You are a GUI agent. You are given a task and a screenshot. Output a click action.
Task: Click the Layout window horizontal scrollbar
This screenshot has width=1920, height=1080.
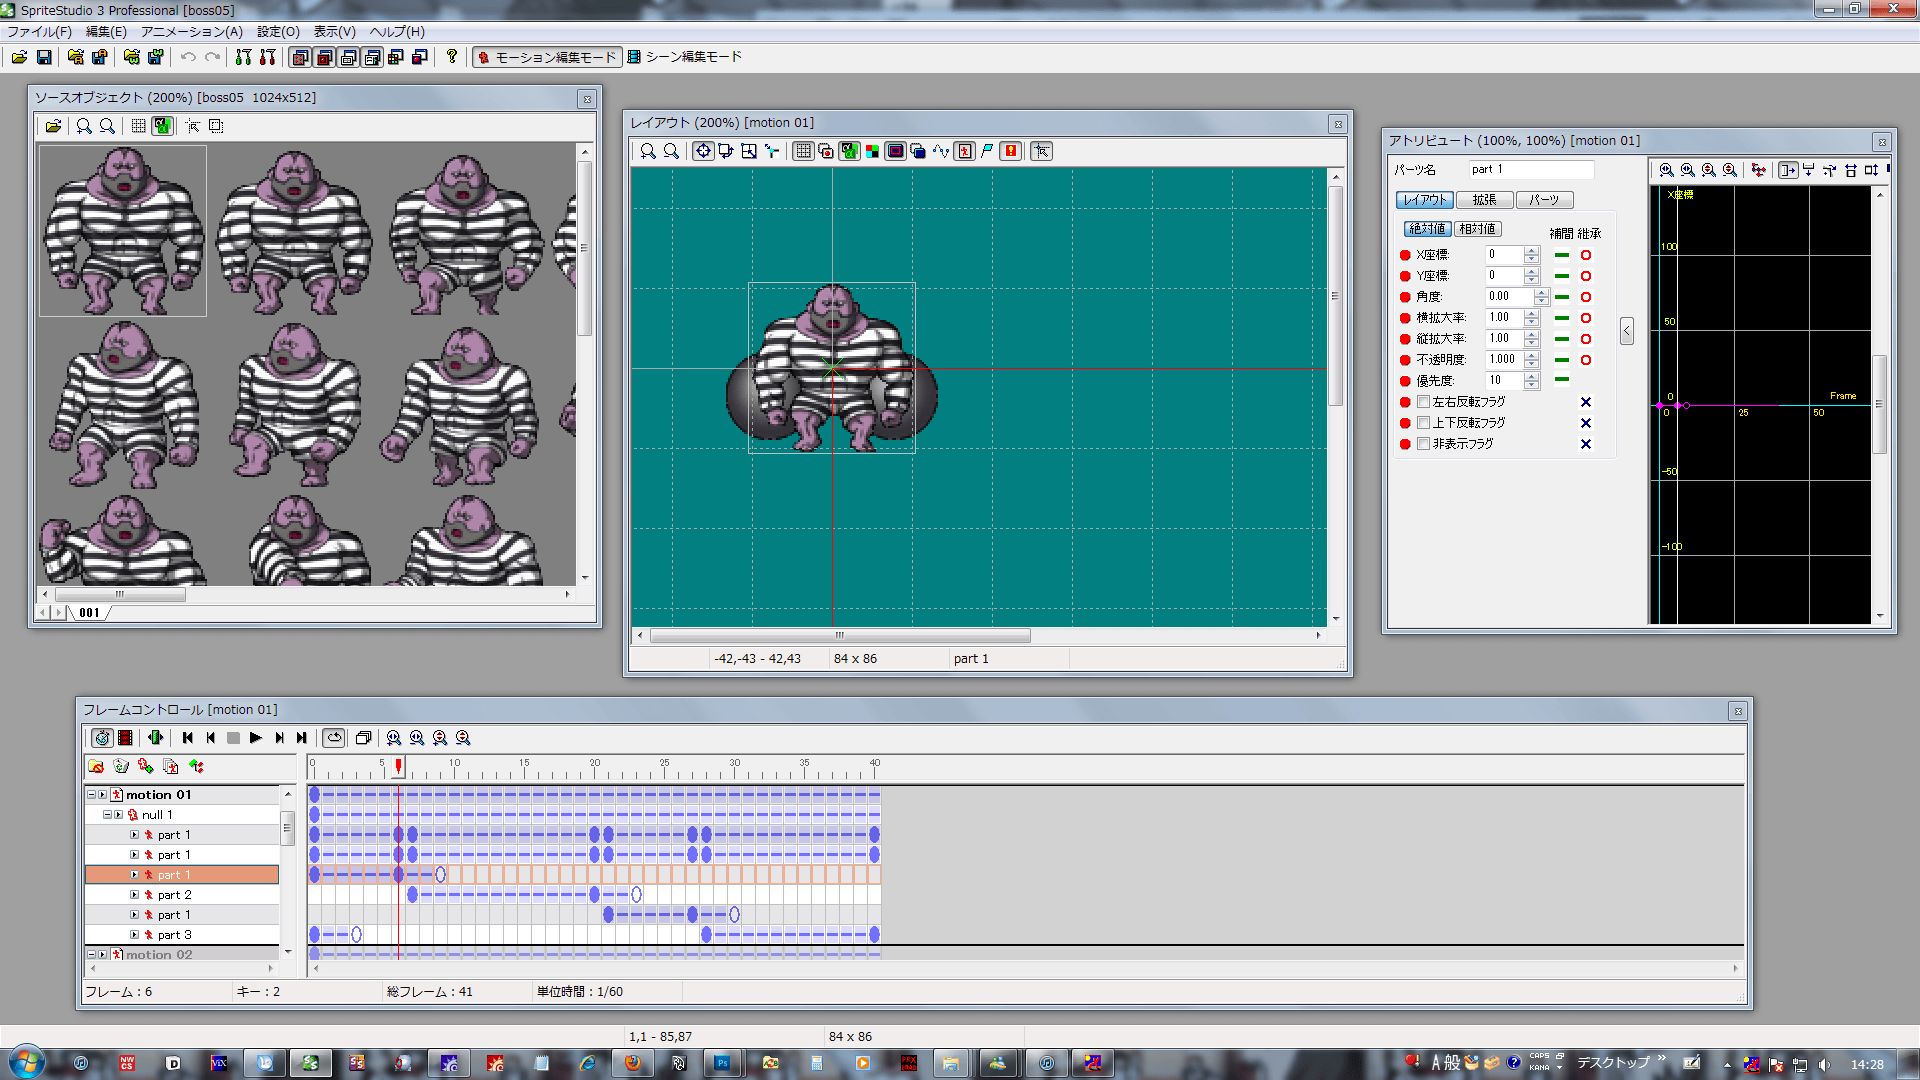point(839,635)
